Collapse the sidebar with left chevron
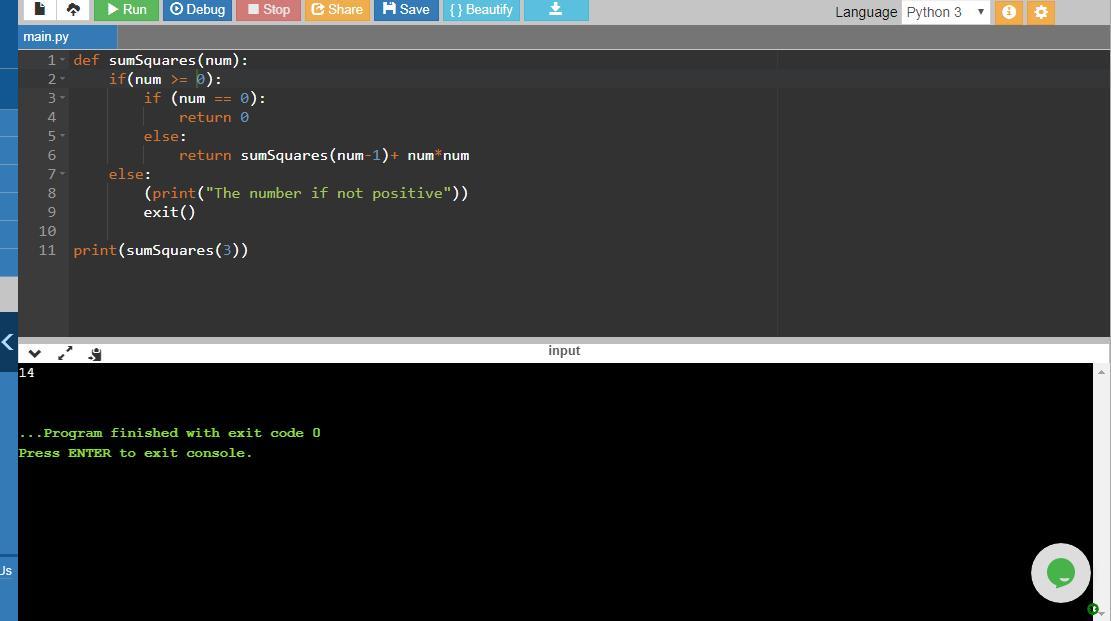 8,342
